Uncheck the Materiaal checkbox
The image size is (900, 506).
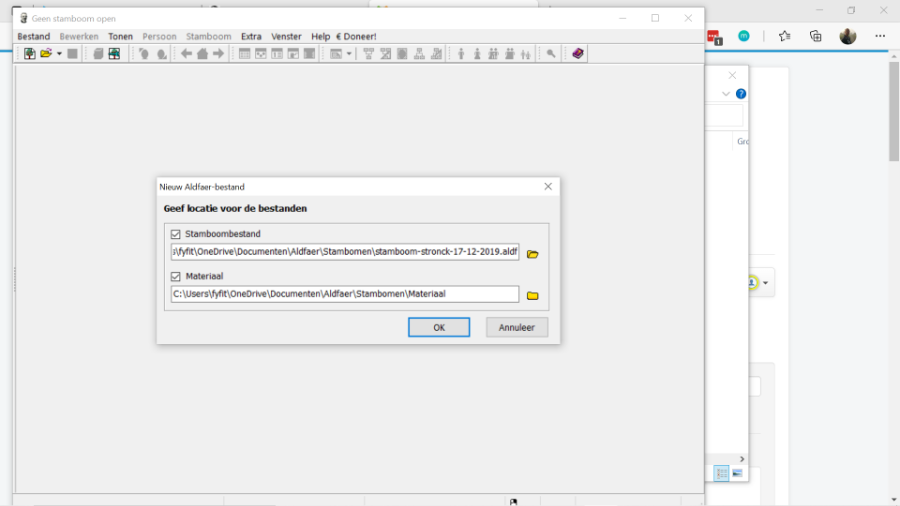(176, 276)
